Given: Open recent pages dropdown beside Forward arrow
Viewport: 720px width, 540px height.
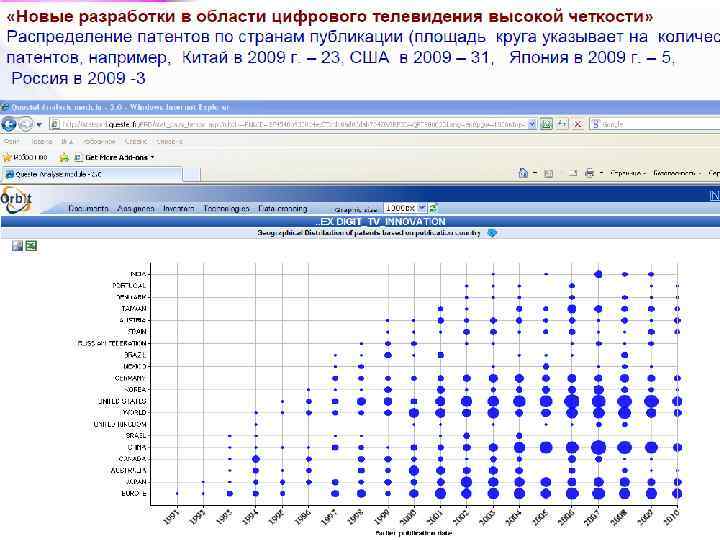Looking at the screenshot, I should [39, 124].
